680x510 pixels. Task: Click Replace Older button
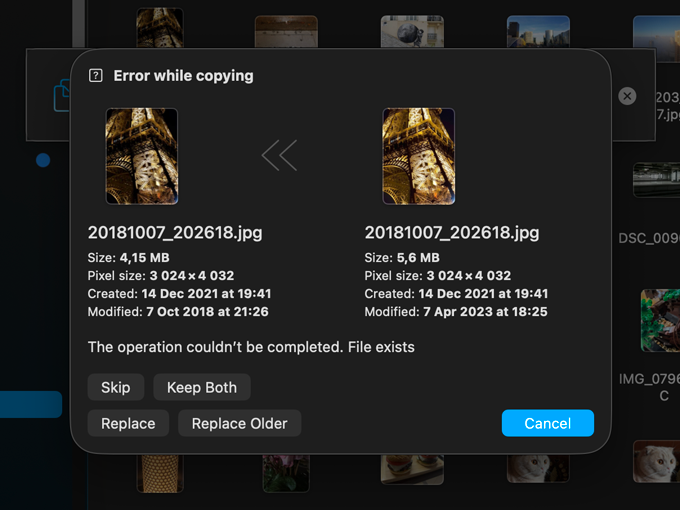click(x=239, y=423)
